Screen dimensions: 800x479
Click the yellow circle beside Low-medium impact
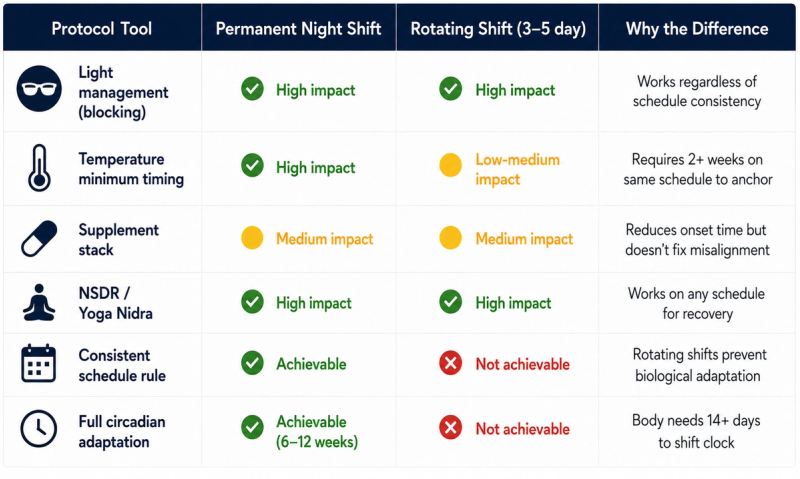451,165
